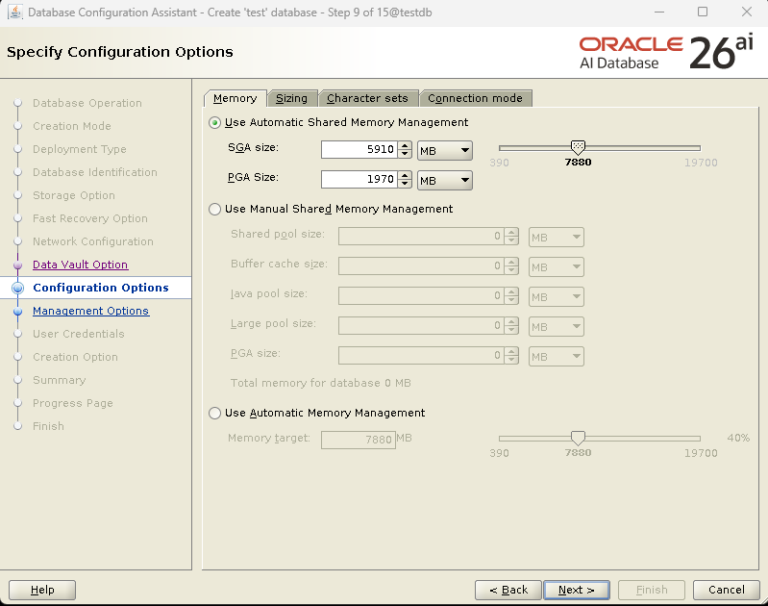The image size is (768, 606).
Task: Open the Buffer cache size unit dropdown
Action: click(556, 267)
